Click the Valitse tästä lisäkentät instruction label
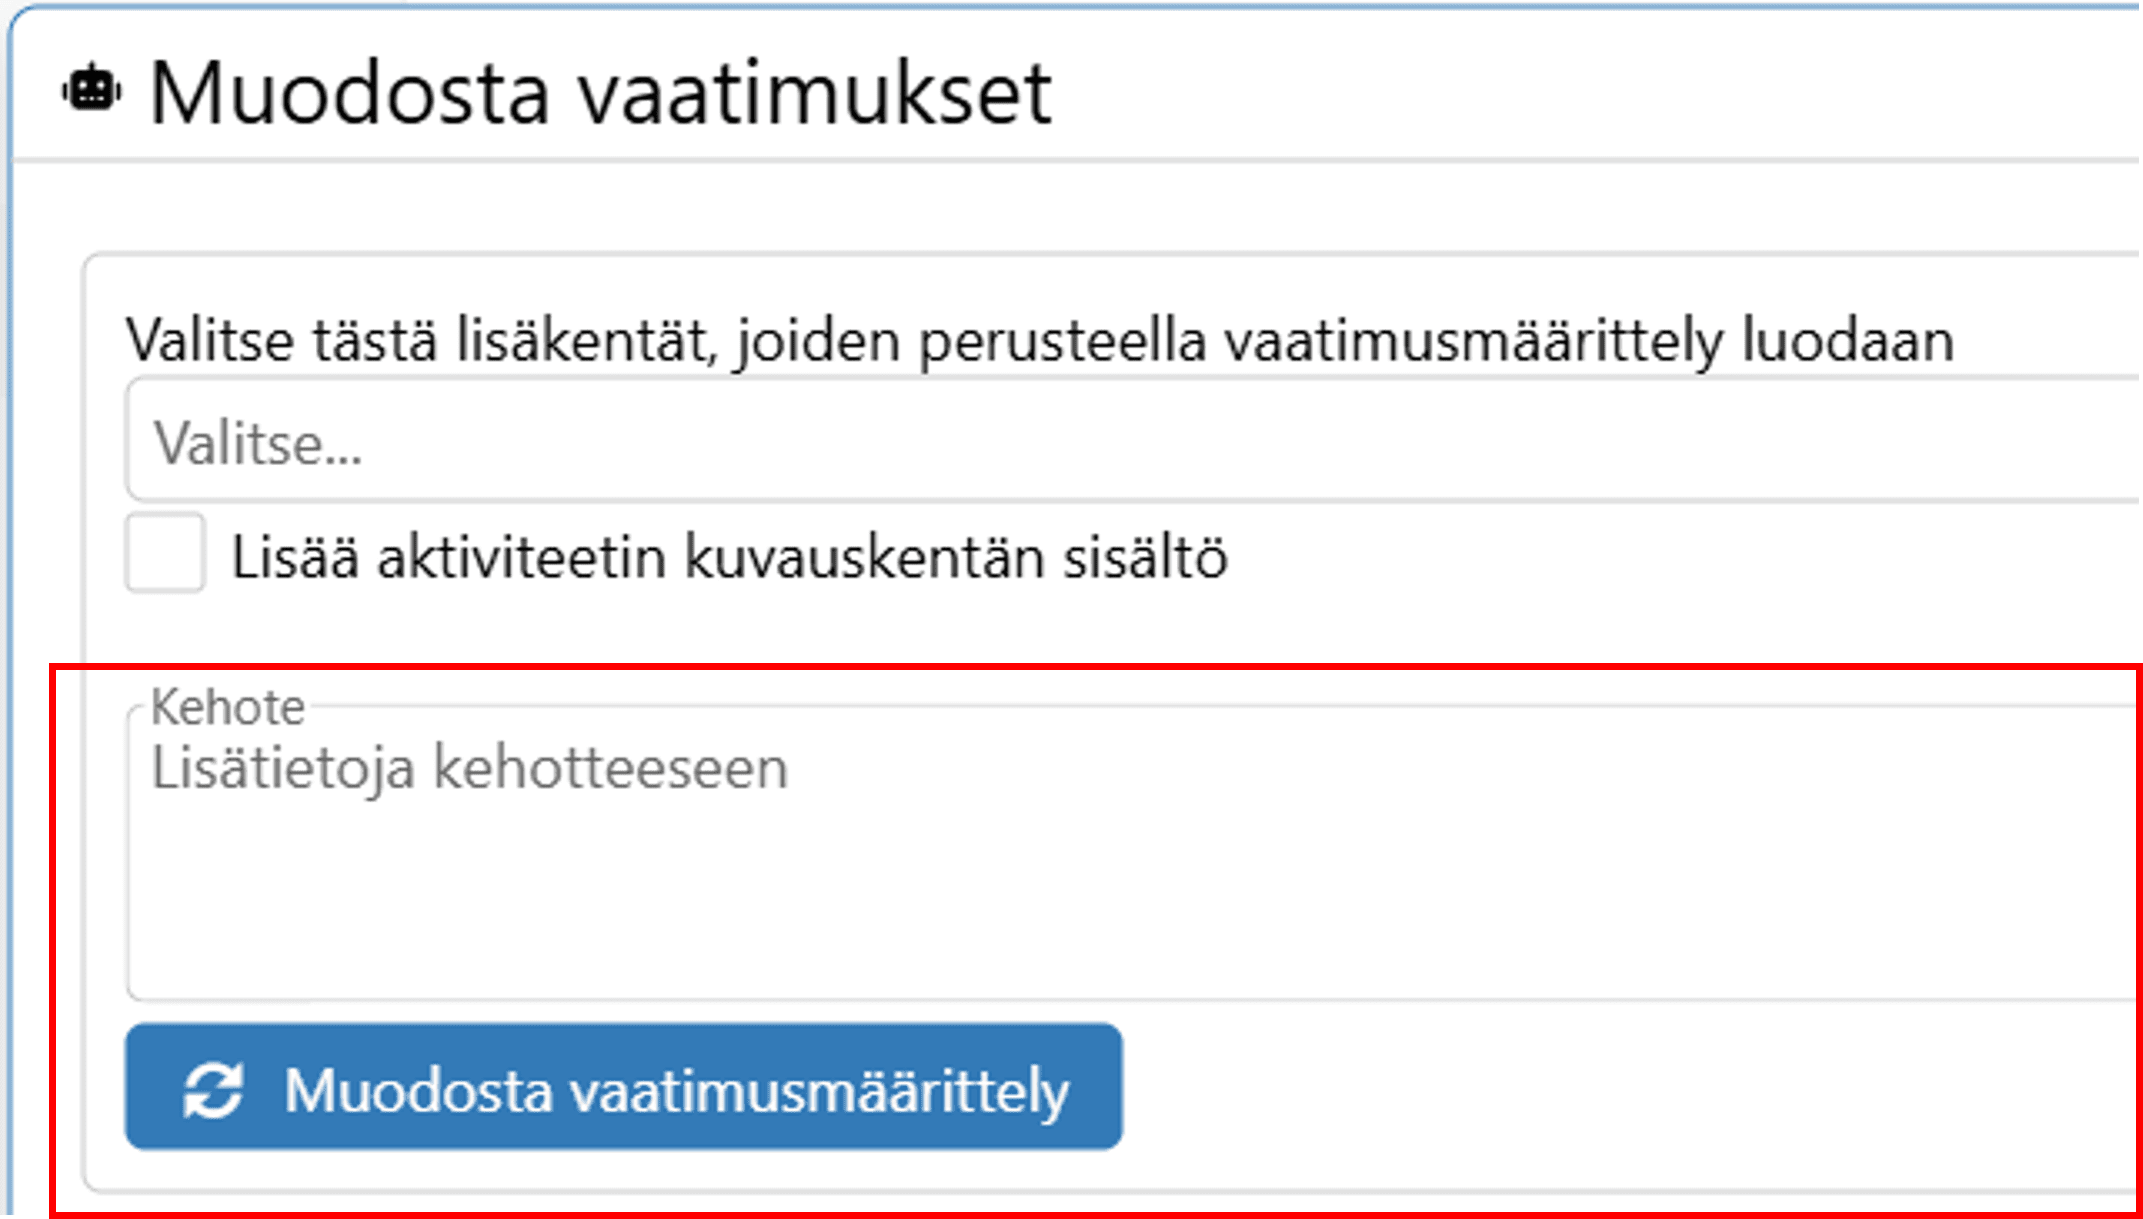 (x=1039, y=340)
